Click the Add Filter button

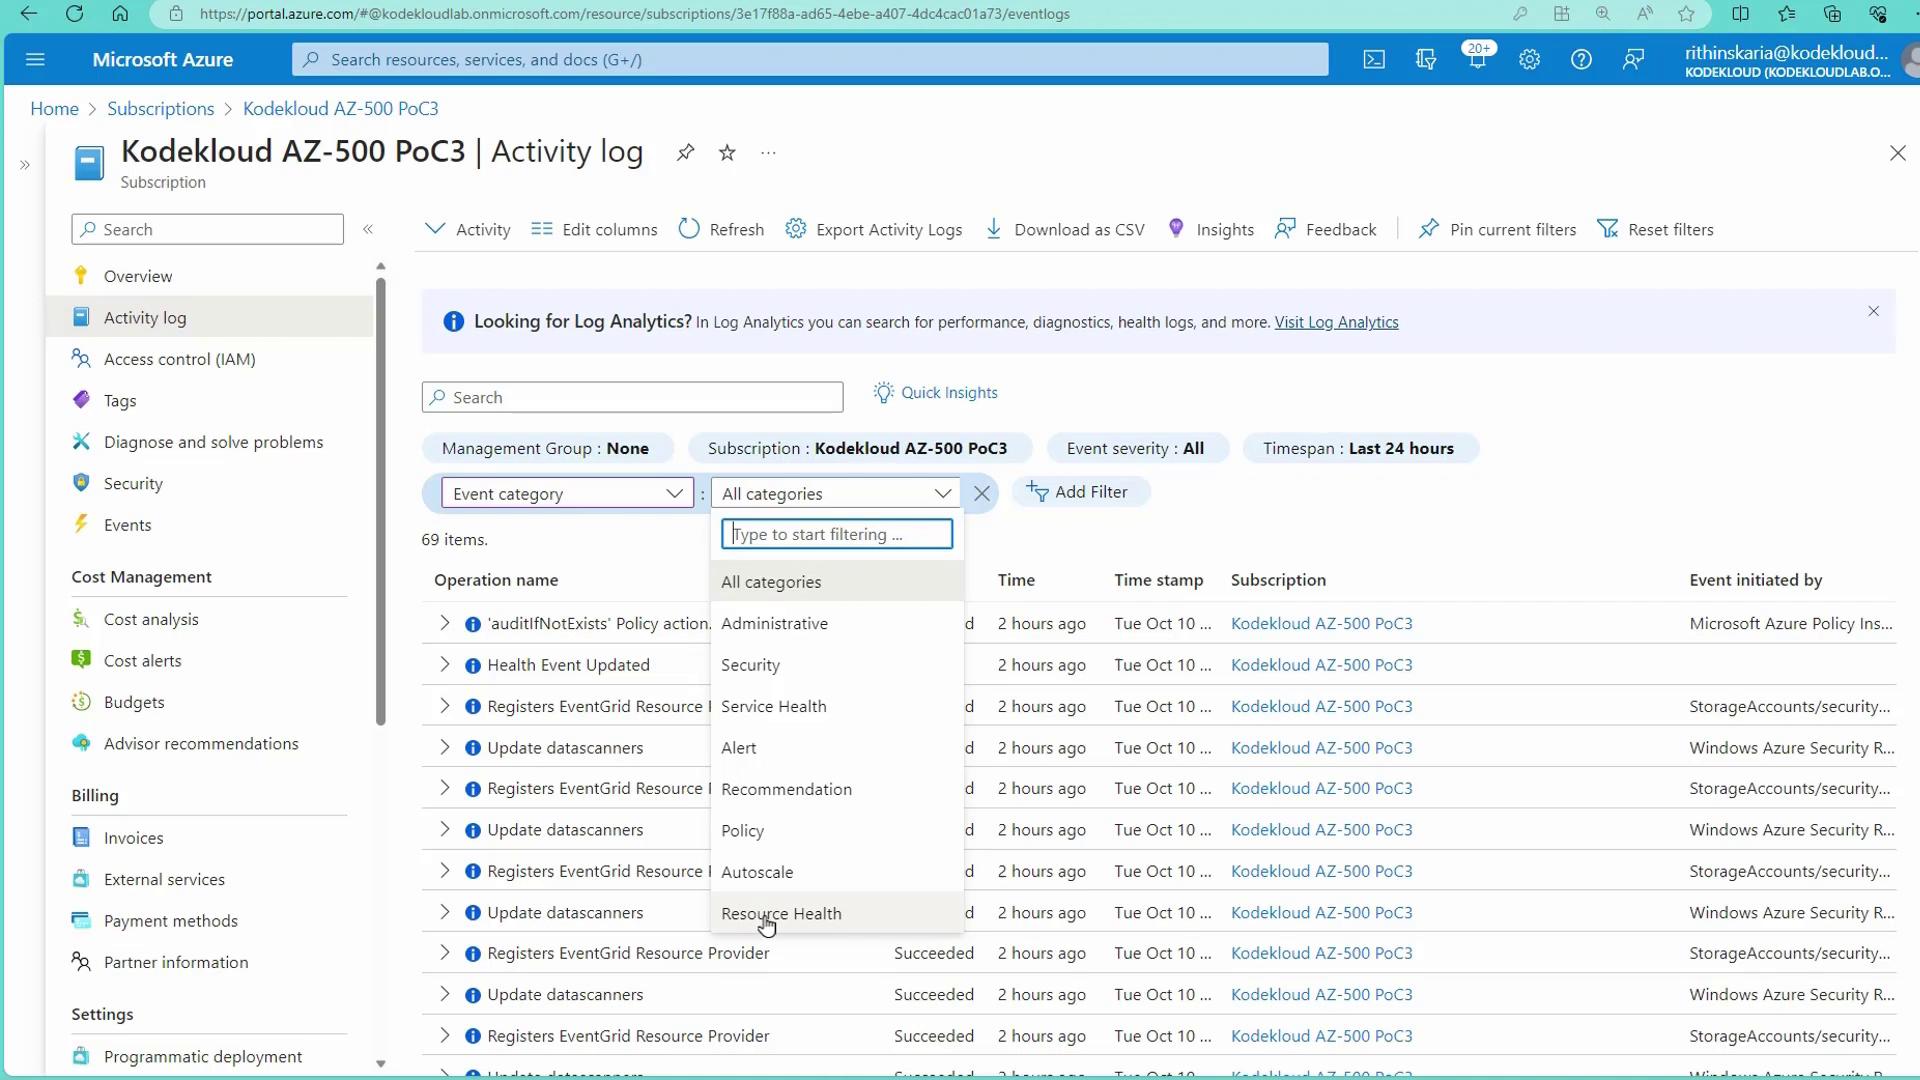coord(1079,492)
